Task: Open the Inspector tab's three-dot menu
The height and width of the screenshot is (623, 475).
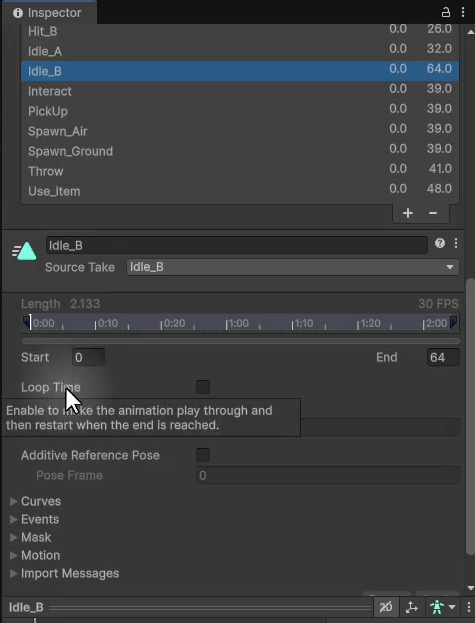Action: point(463,12)
